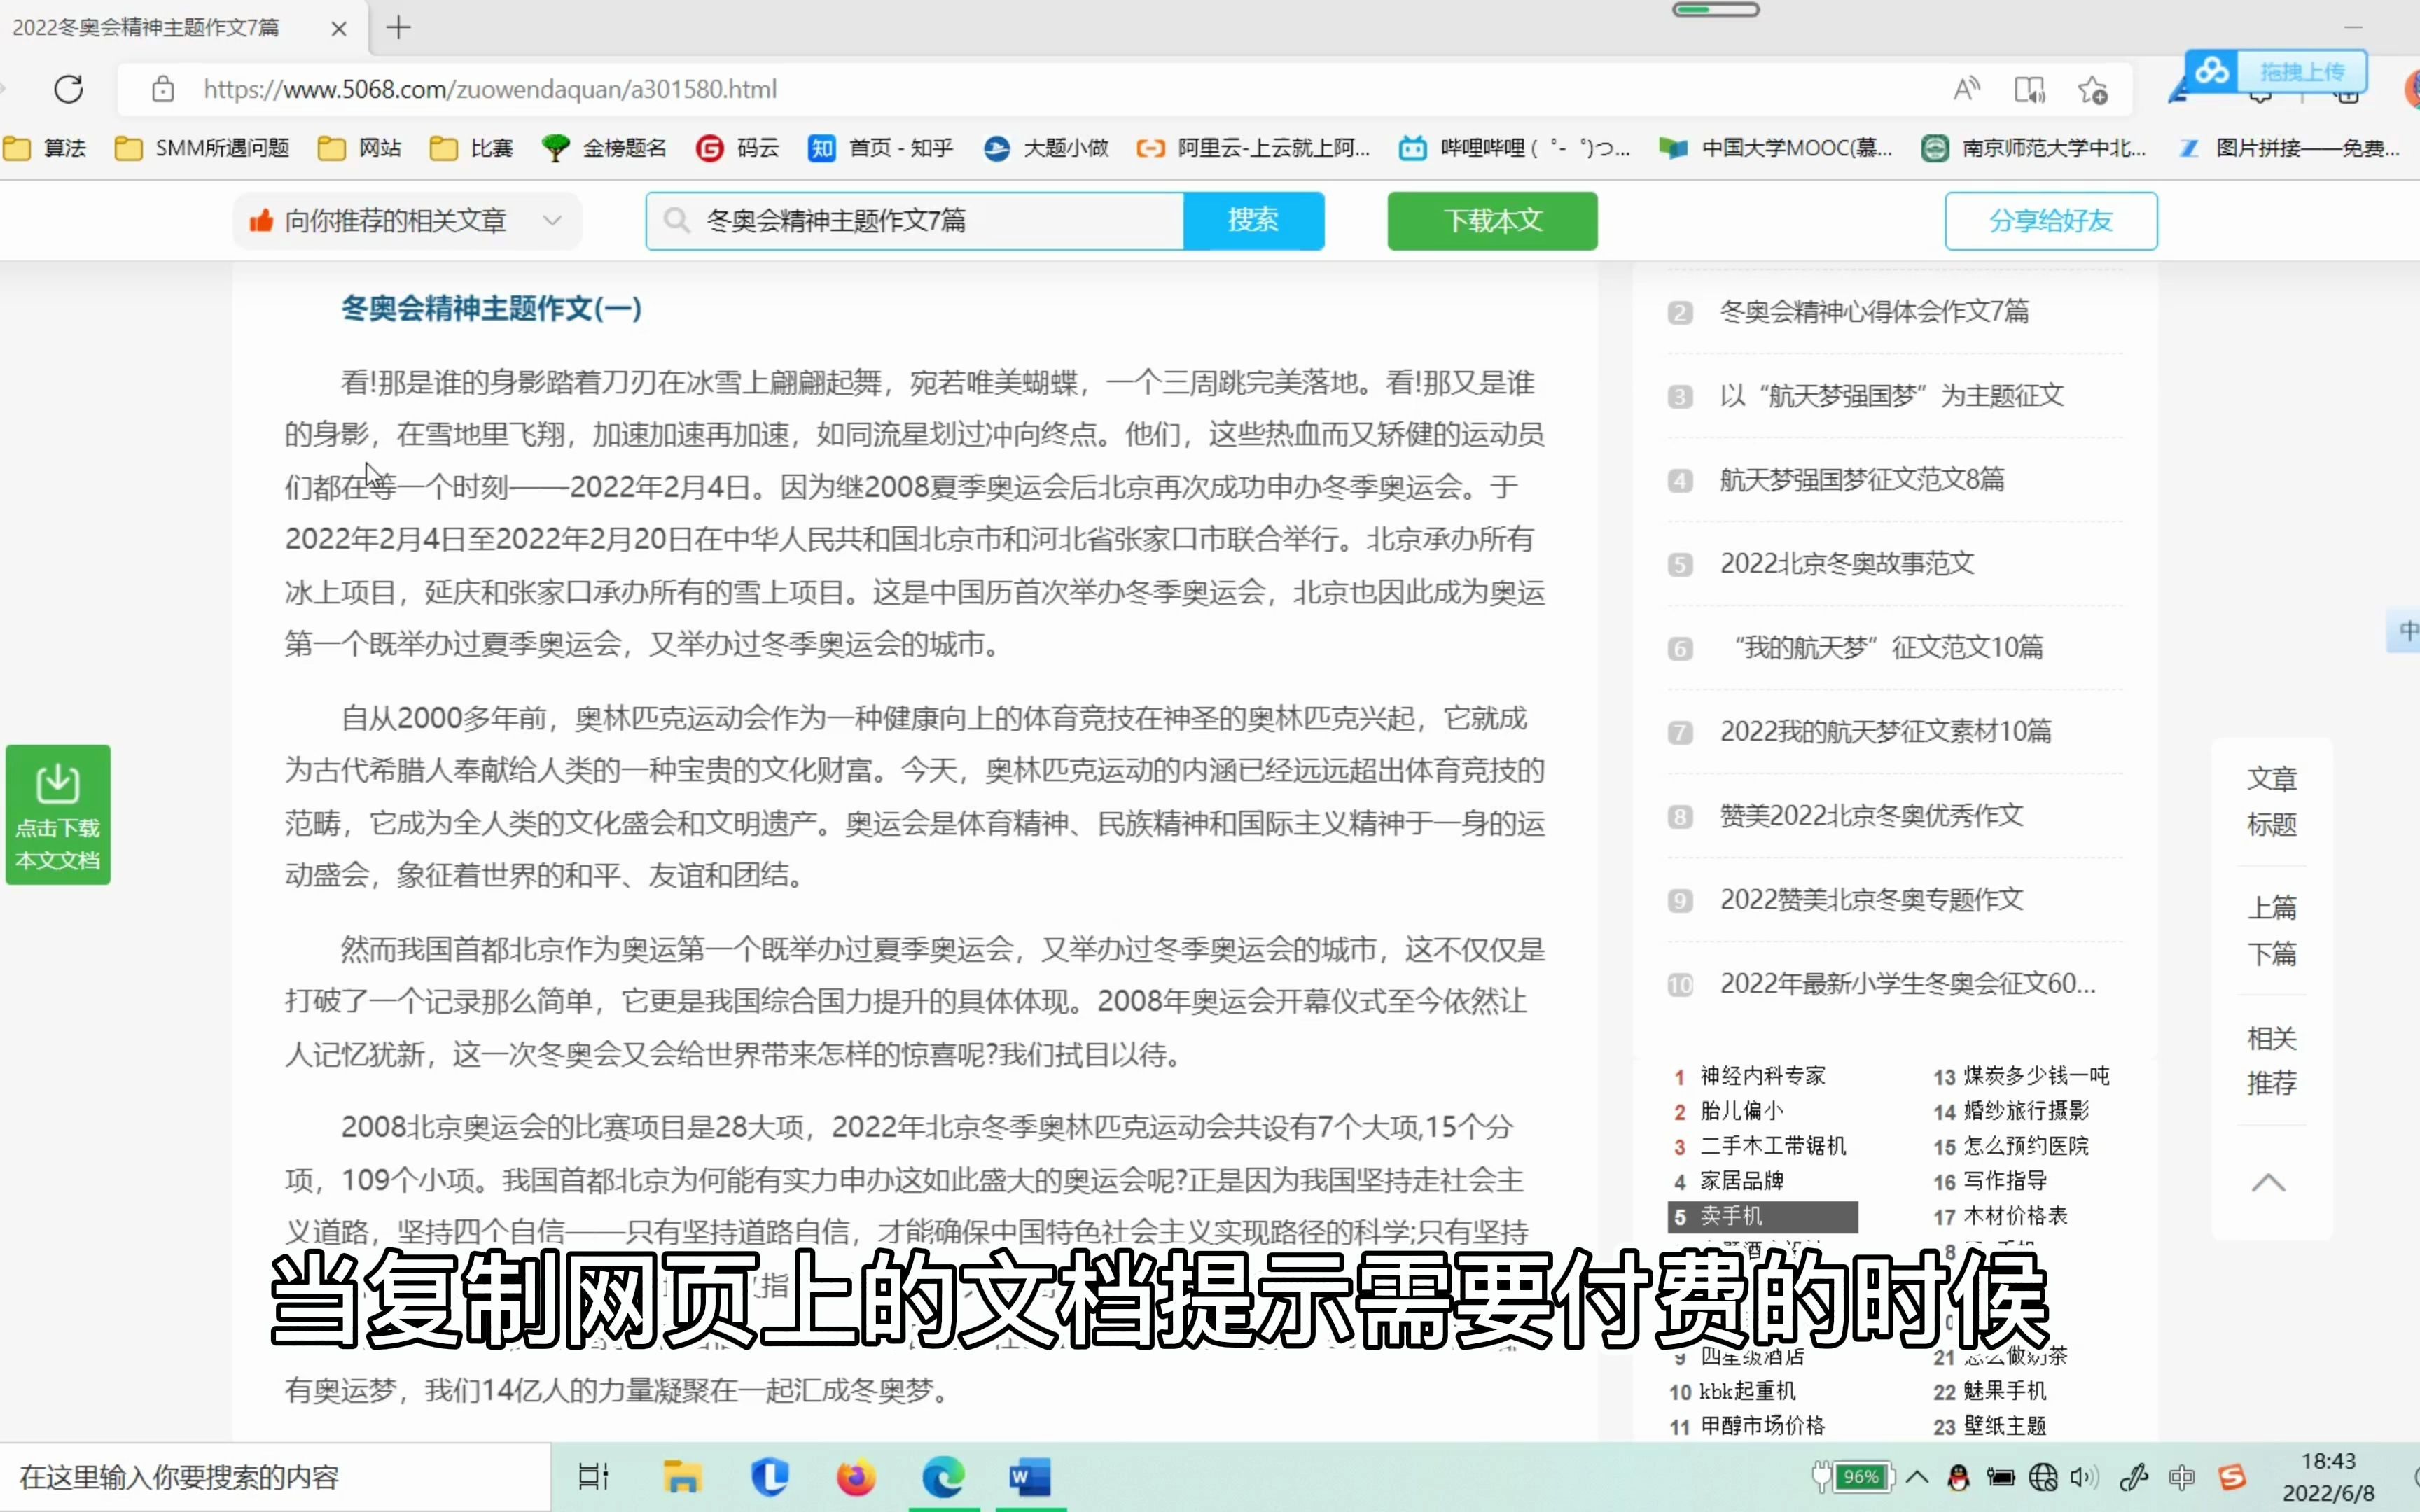Open the 中国大学MOOC bookmark
Viewport: 2420px width, 1512px height.
(1775, 148)
